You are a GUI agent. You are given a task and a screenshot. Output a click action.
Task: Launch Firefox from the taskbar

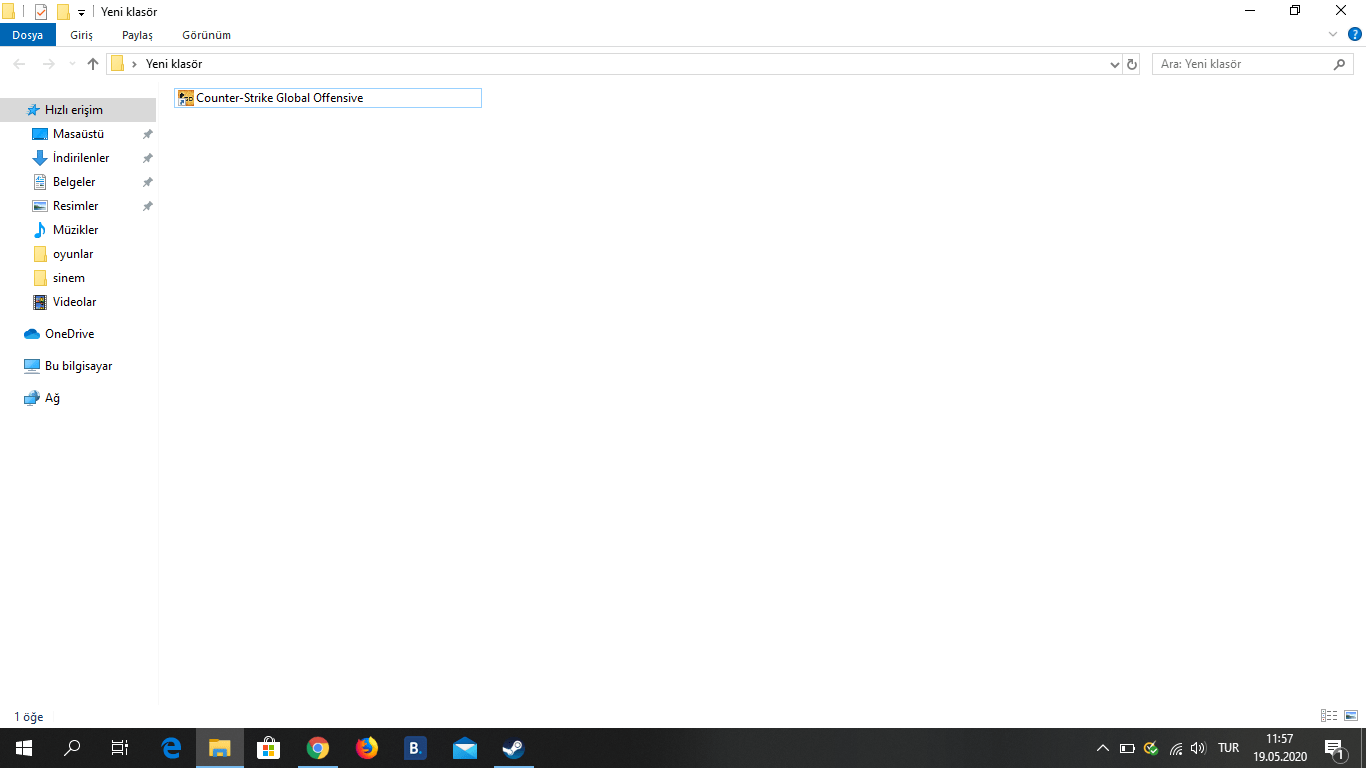click(x=367, y=748)
